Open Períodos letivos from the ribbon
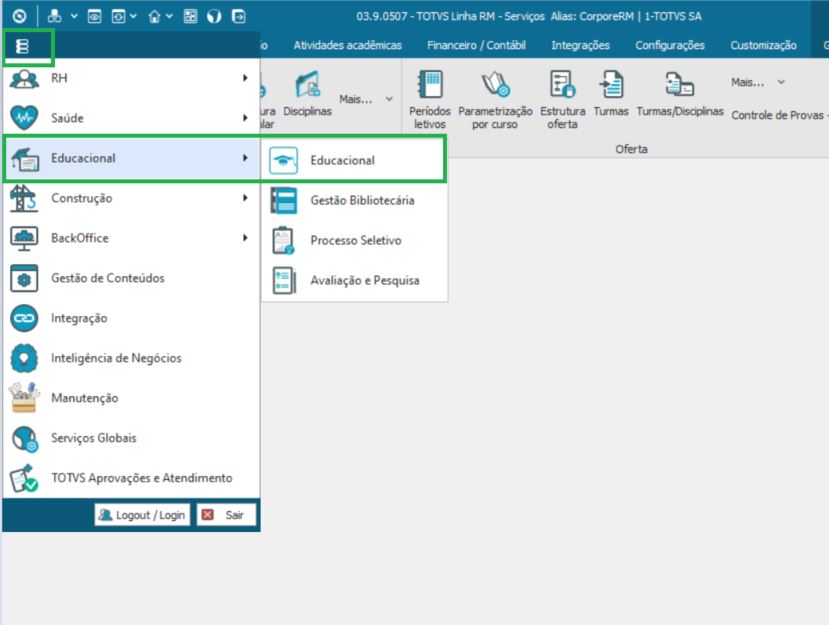Image resolution: width=829 pixels, height=625 pixels. 430,99
